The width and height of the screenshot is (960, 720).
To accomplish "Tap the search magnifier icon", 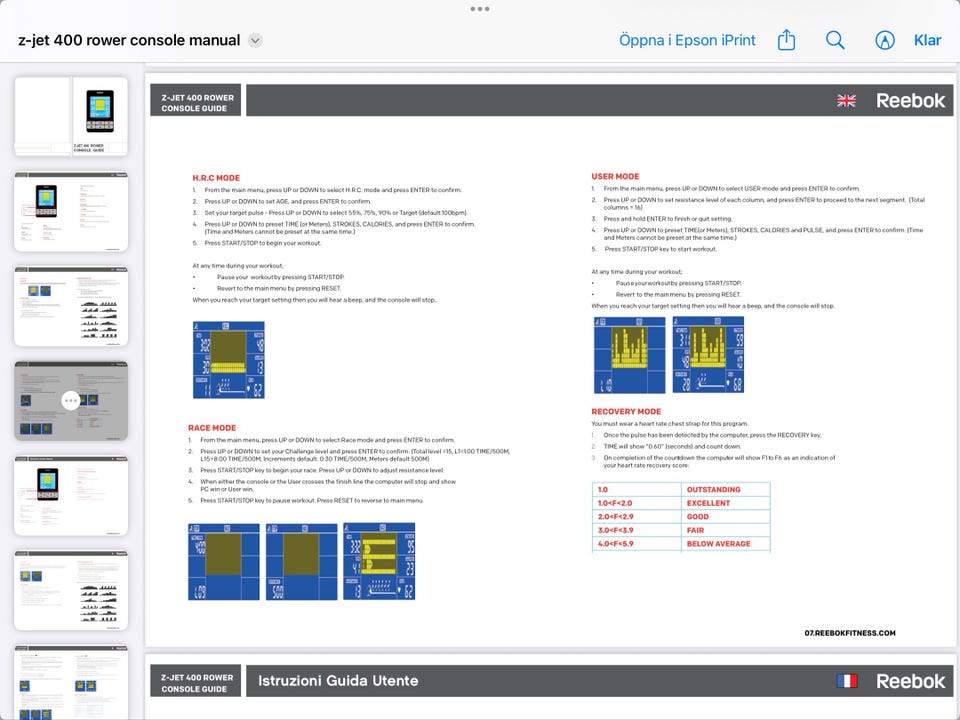I will point(835,40).
